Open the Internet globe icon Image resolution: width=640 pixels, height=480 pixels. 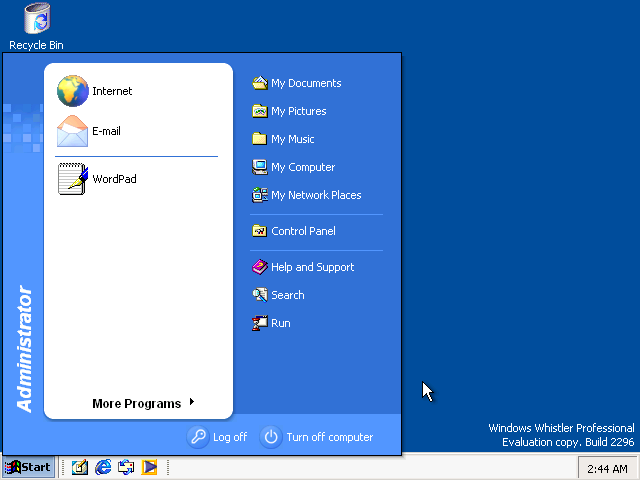pyautogui.click(x=73, y=91)
